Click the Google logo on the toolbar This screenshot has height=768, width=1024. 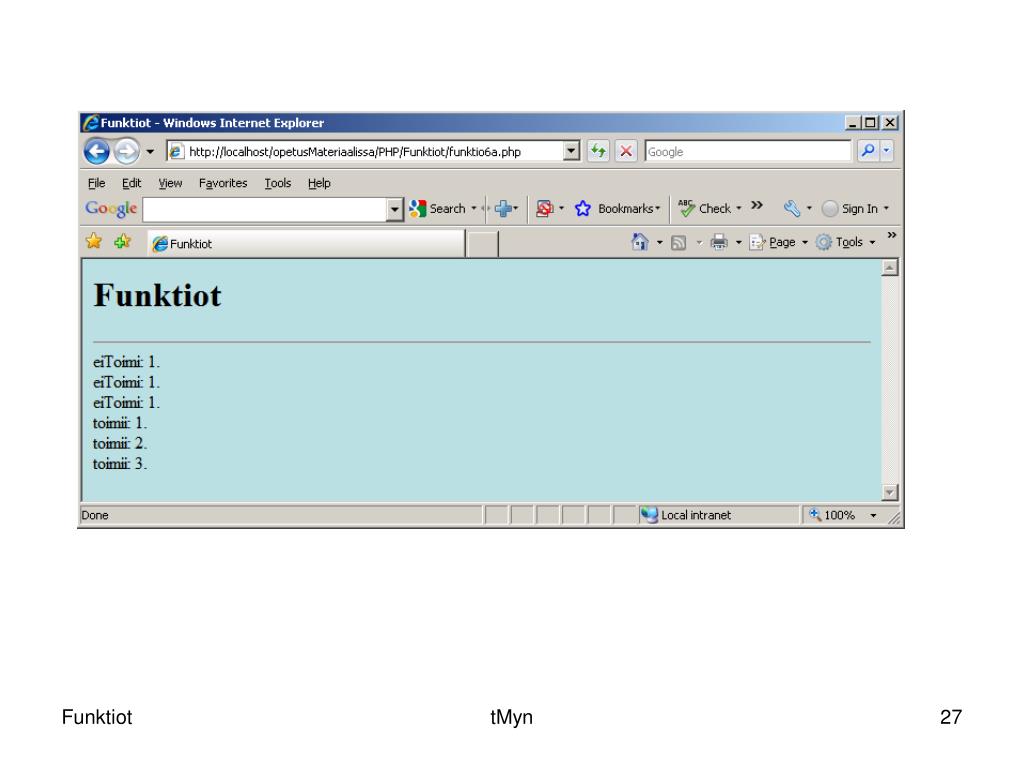pyautogui.click(x=111, y=208)
